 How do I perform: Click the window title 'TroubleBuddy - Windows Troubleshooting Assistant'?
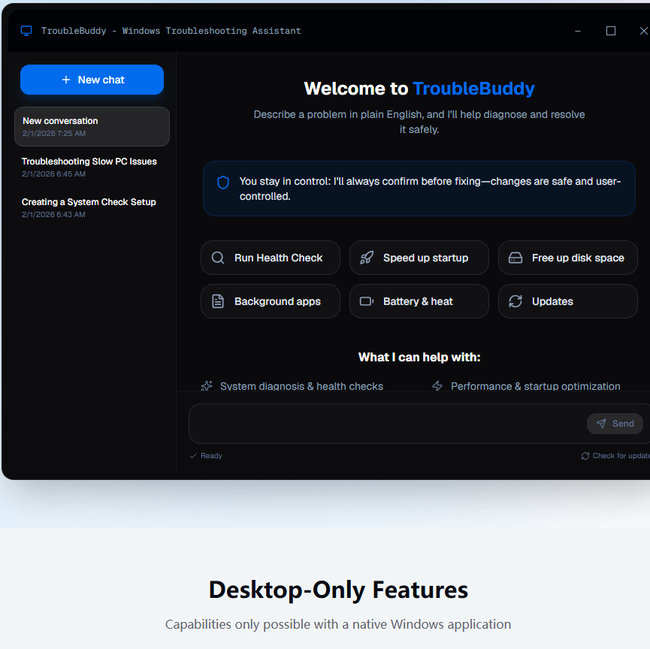click(171, 31)
